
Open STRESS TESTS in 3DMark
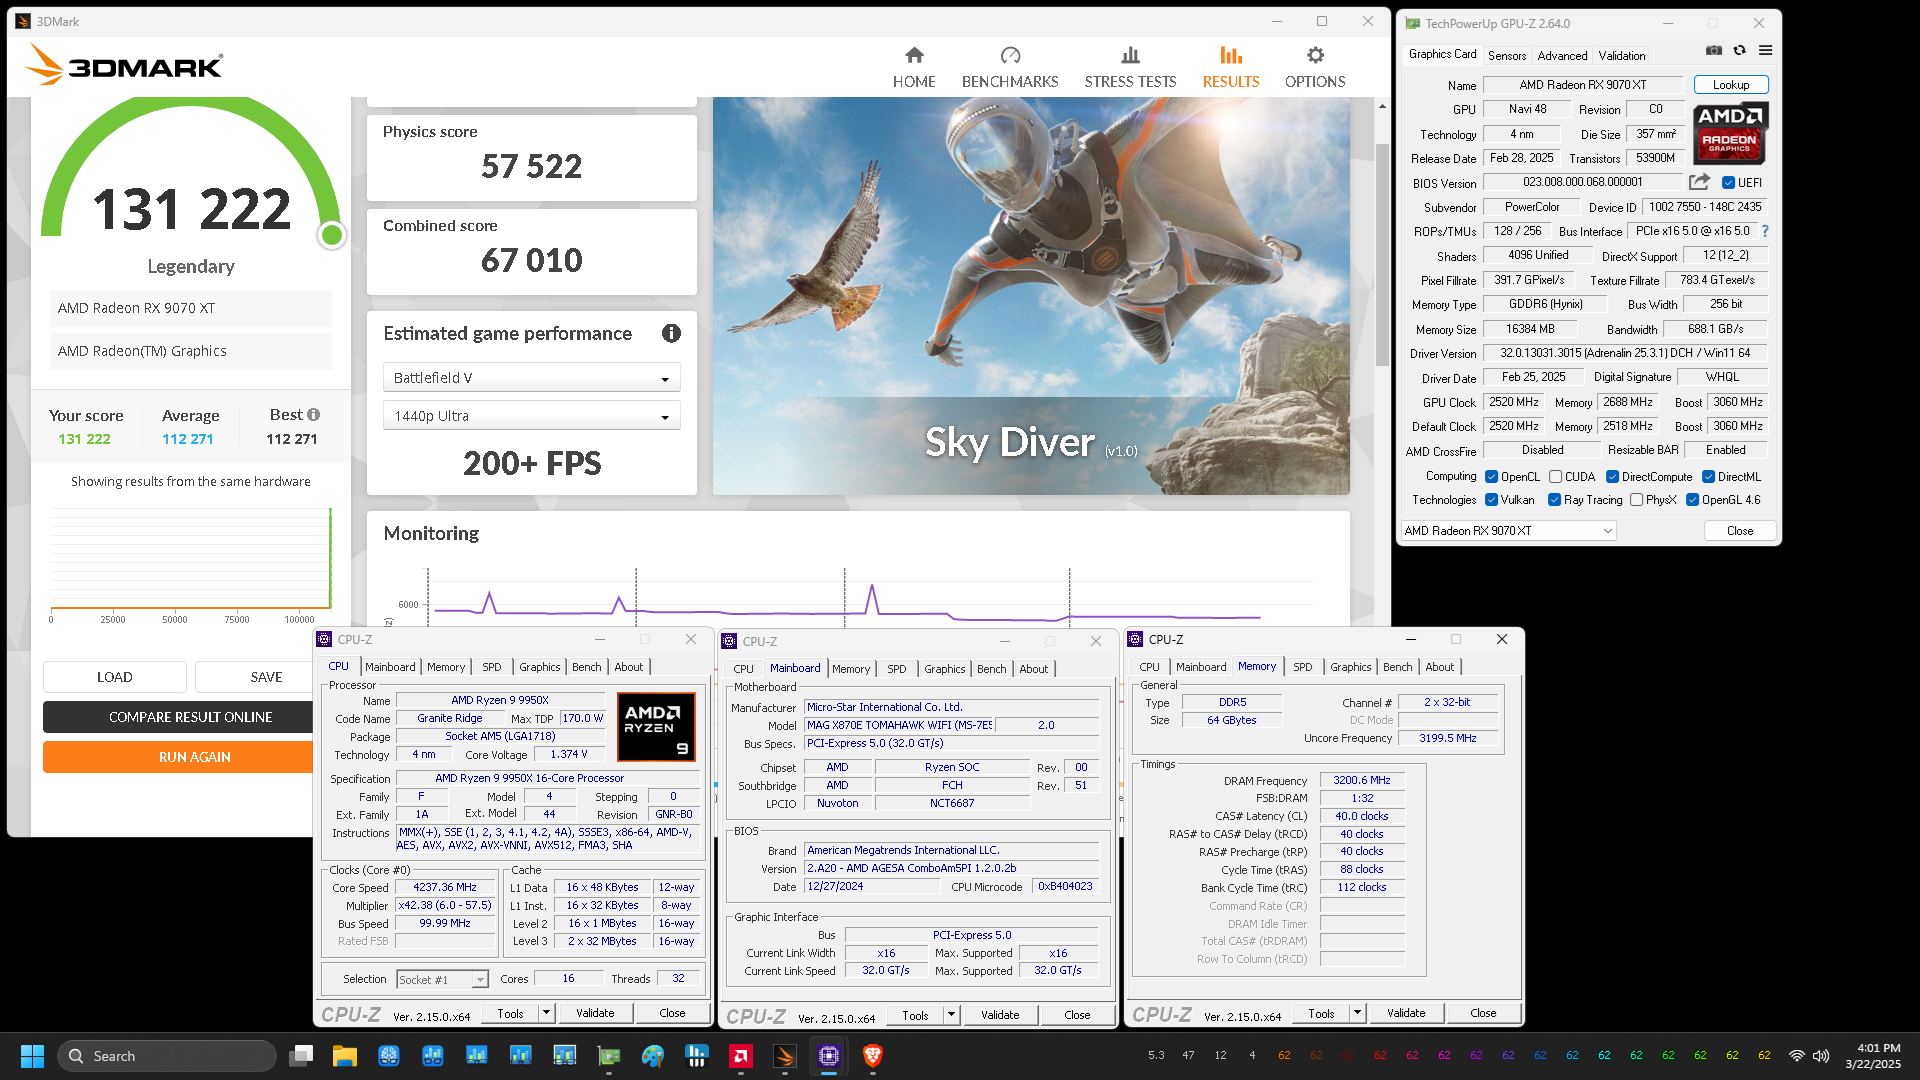click(x=1130, y=67)
